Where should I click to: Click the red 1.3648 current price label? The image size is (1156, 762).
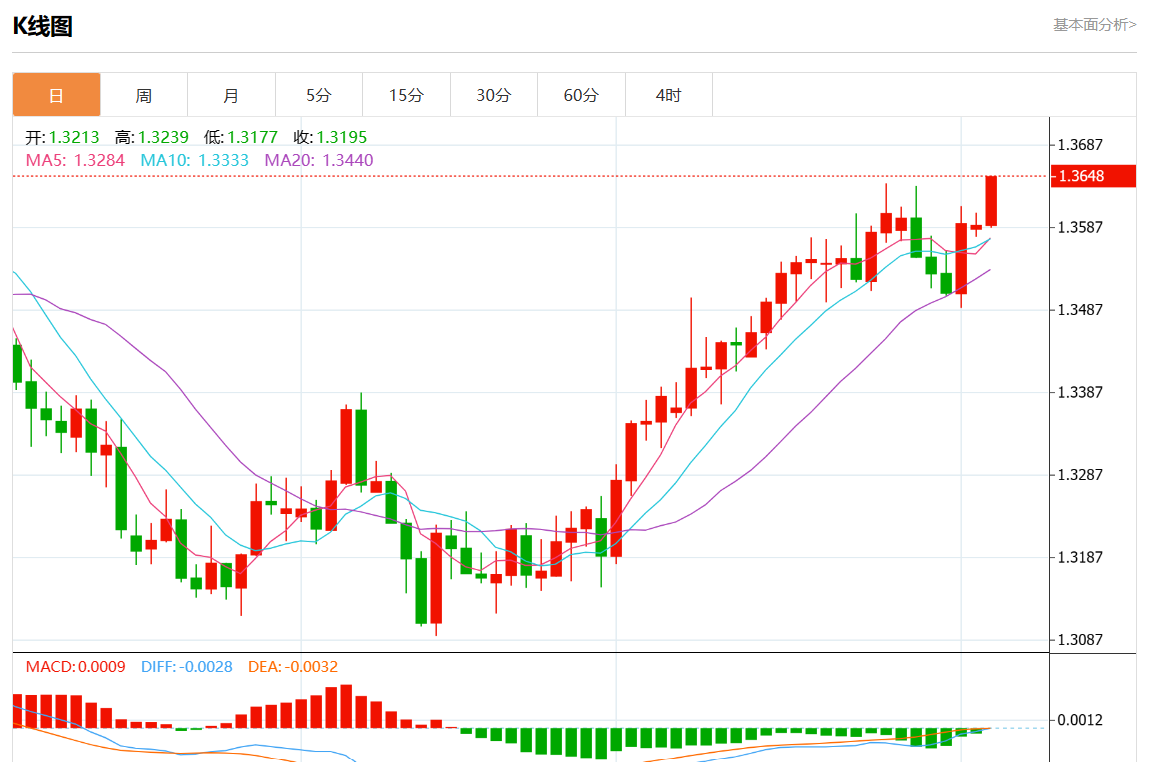point(1093,176)
